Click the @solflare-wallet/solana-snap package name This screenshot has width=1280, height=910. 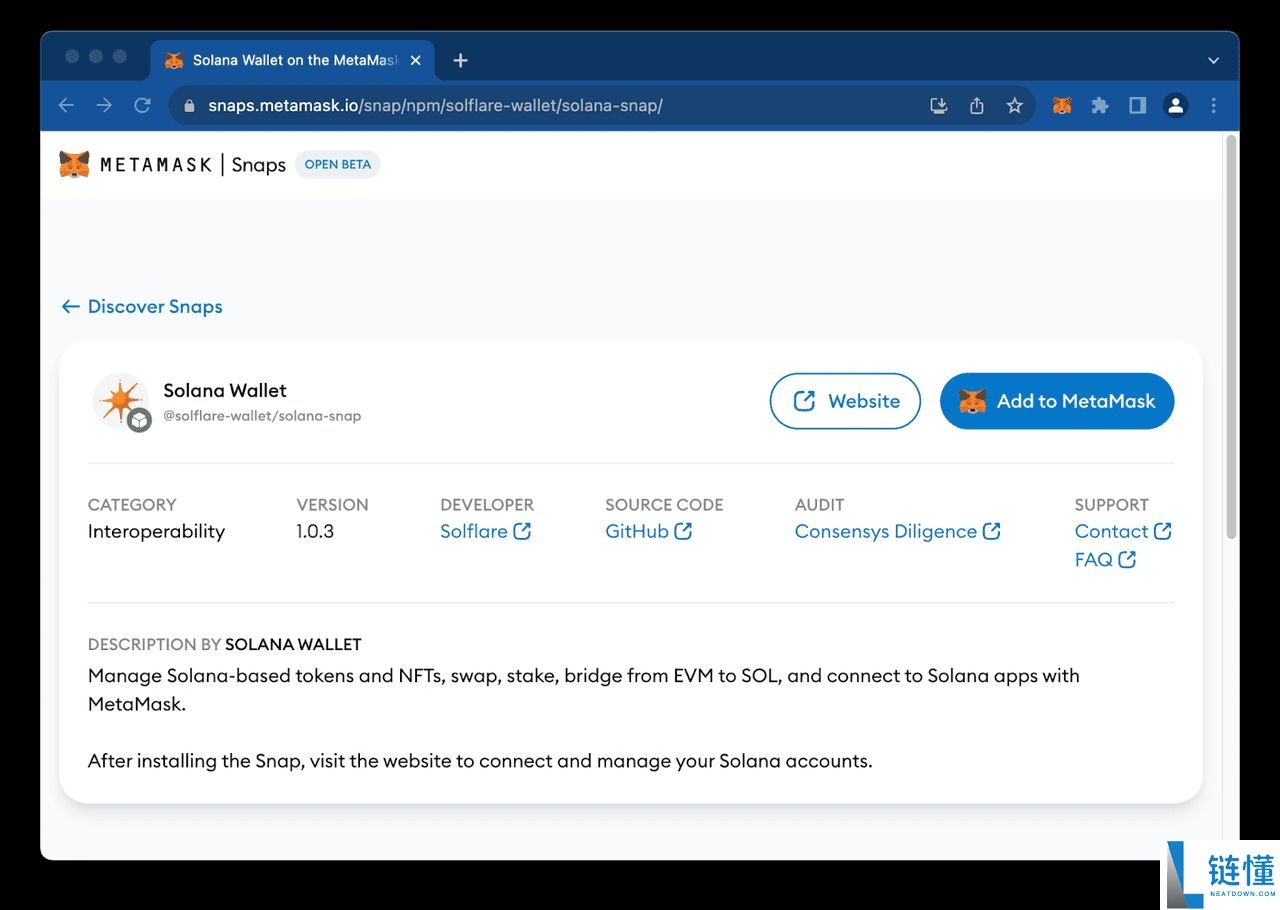pos(262,416)
